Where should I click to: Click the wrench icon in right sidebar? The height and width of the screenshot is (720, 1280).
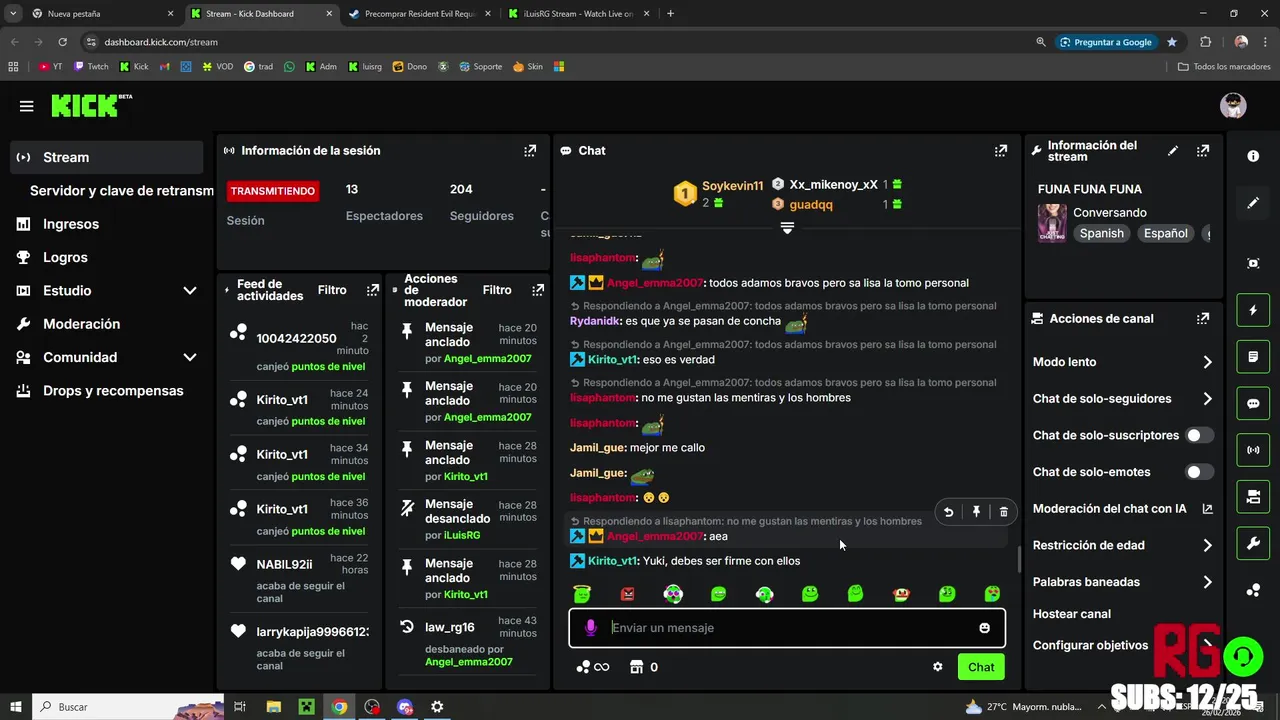coord(1253,544)
